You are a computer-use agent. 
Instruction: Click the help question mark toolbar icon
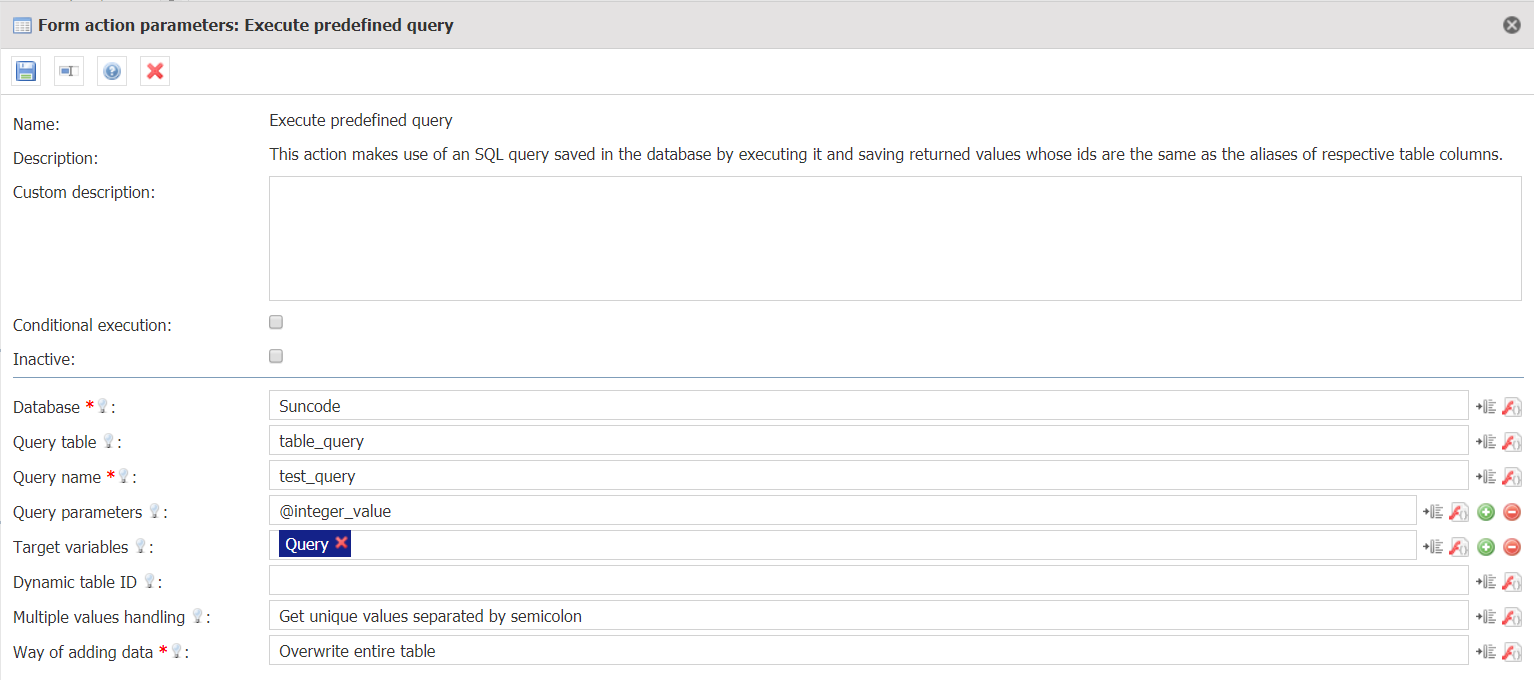pyautogui.click(x=112, y=71)
